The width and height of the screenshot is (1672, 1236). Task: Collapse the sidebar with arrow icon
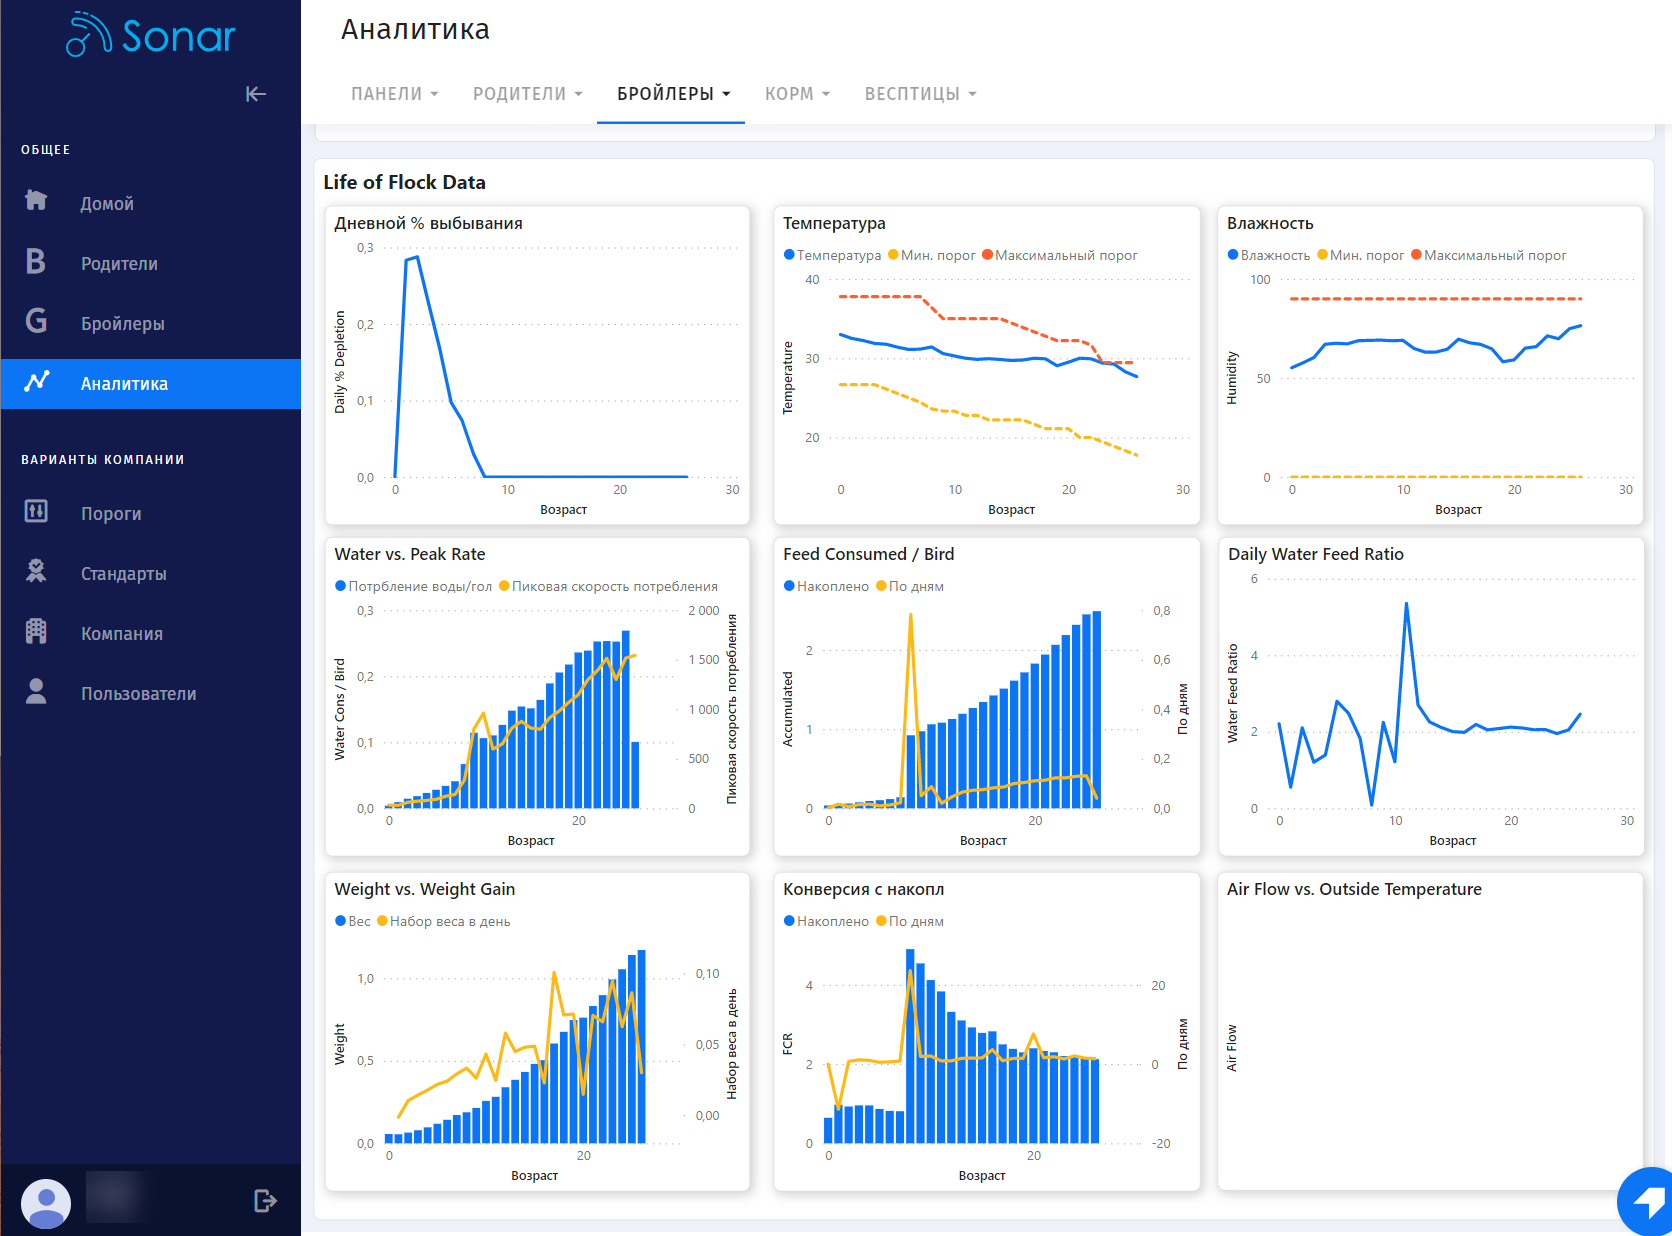[256, 94]
